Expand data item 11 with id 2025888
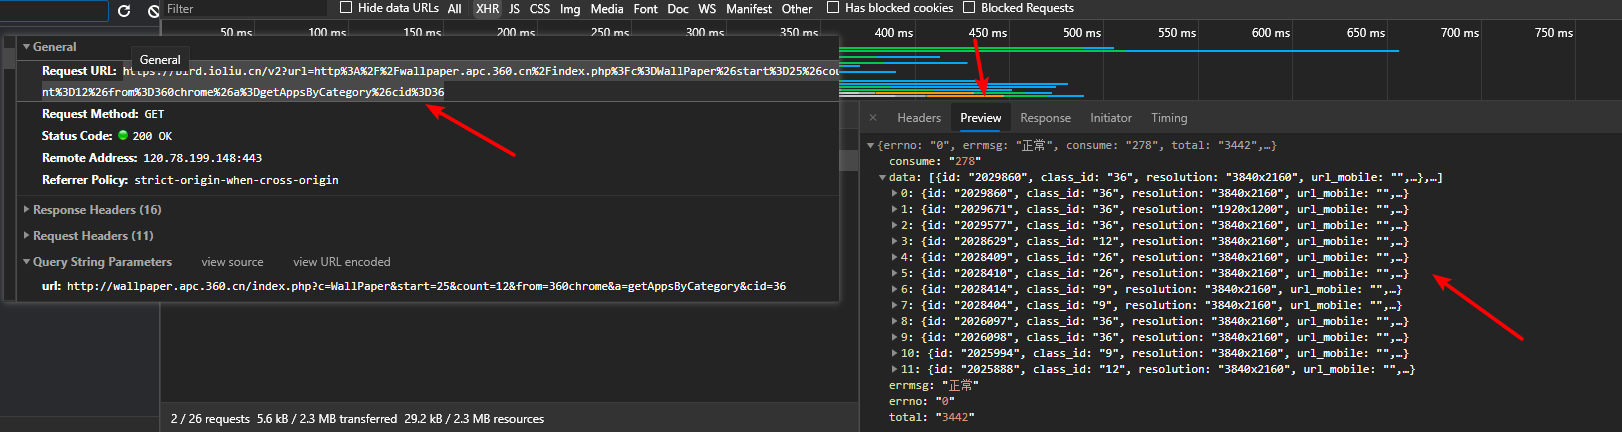 (x=895, y=370)
